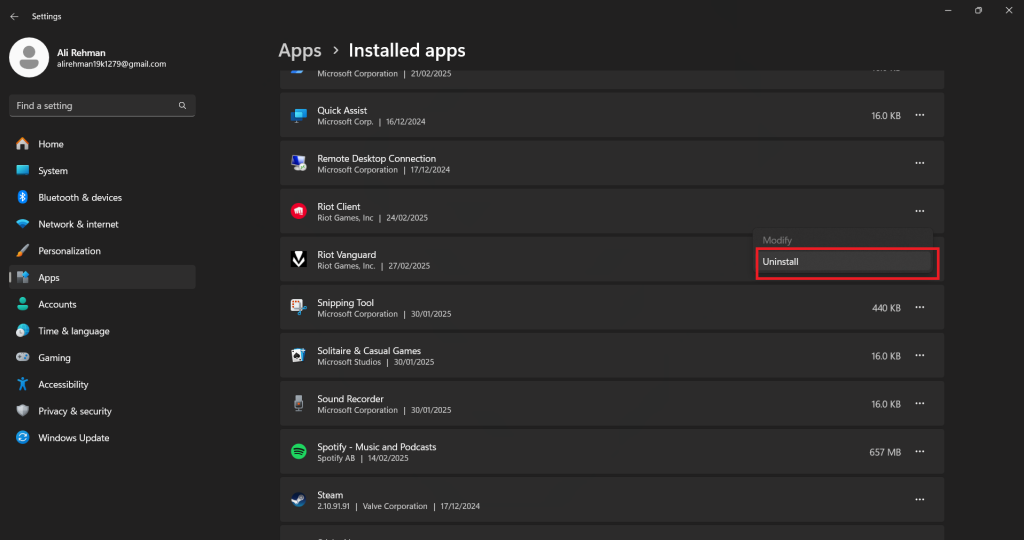Click the Snipping Tool app icon
The image size is (1024, 540).
point(298,307)
